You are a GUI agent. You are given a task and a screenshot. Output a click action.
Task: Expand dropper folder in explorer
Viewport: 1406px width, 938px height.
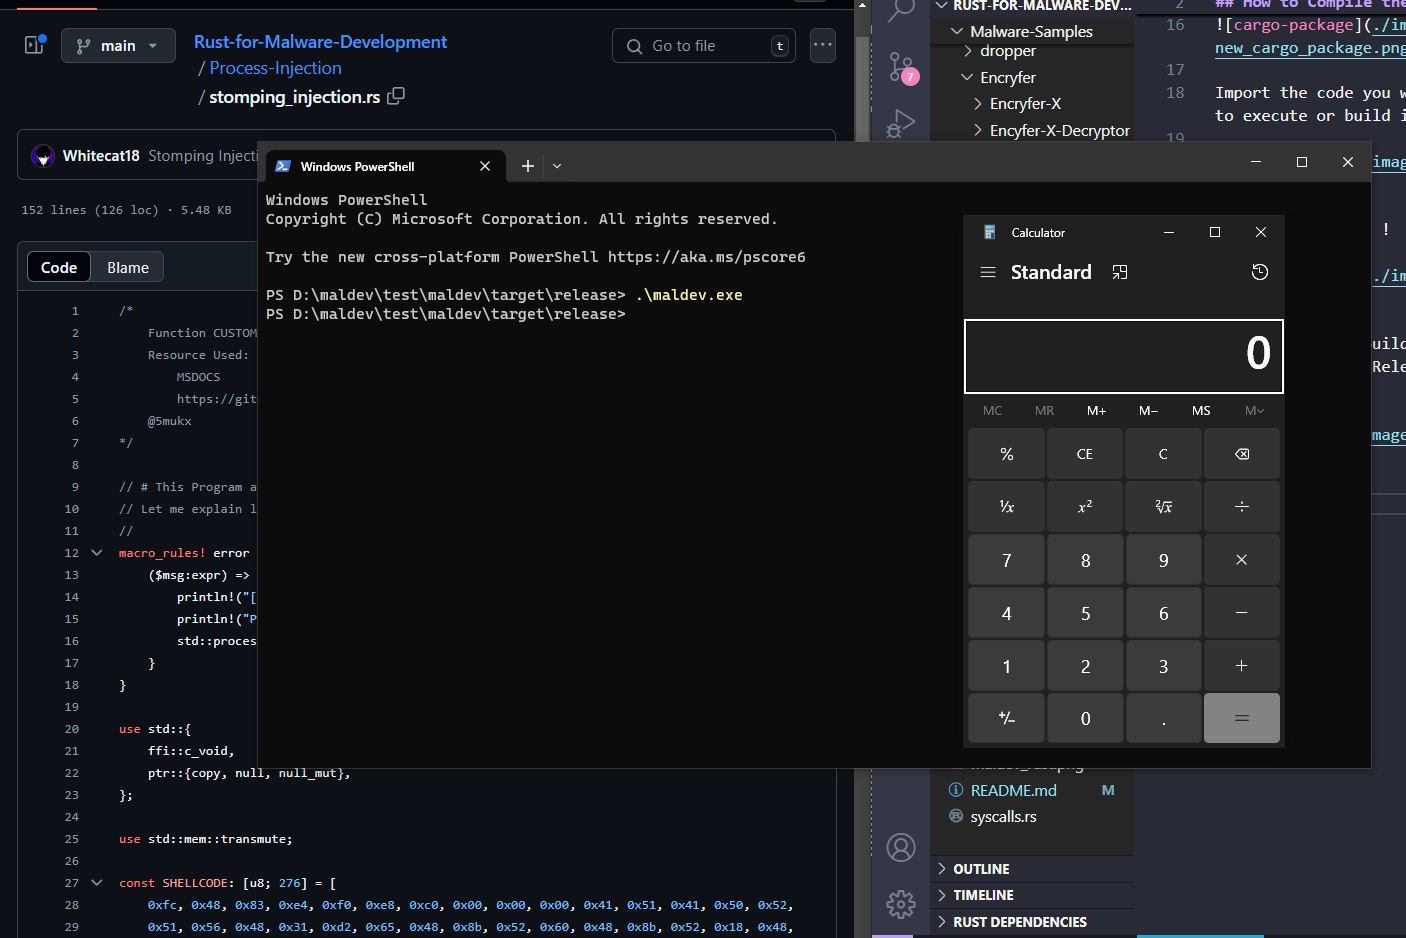1032,51
